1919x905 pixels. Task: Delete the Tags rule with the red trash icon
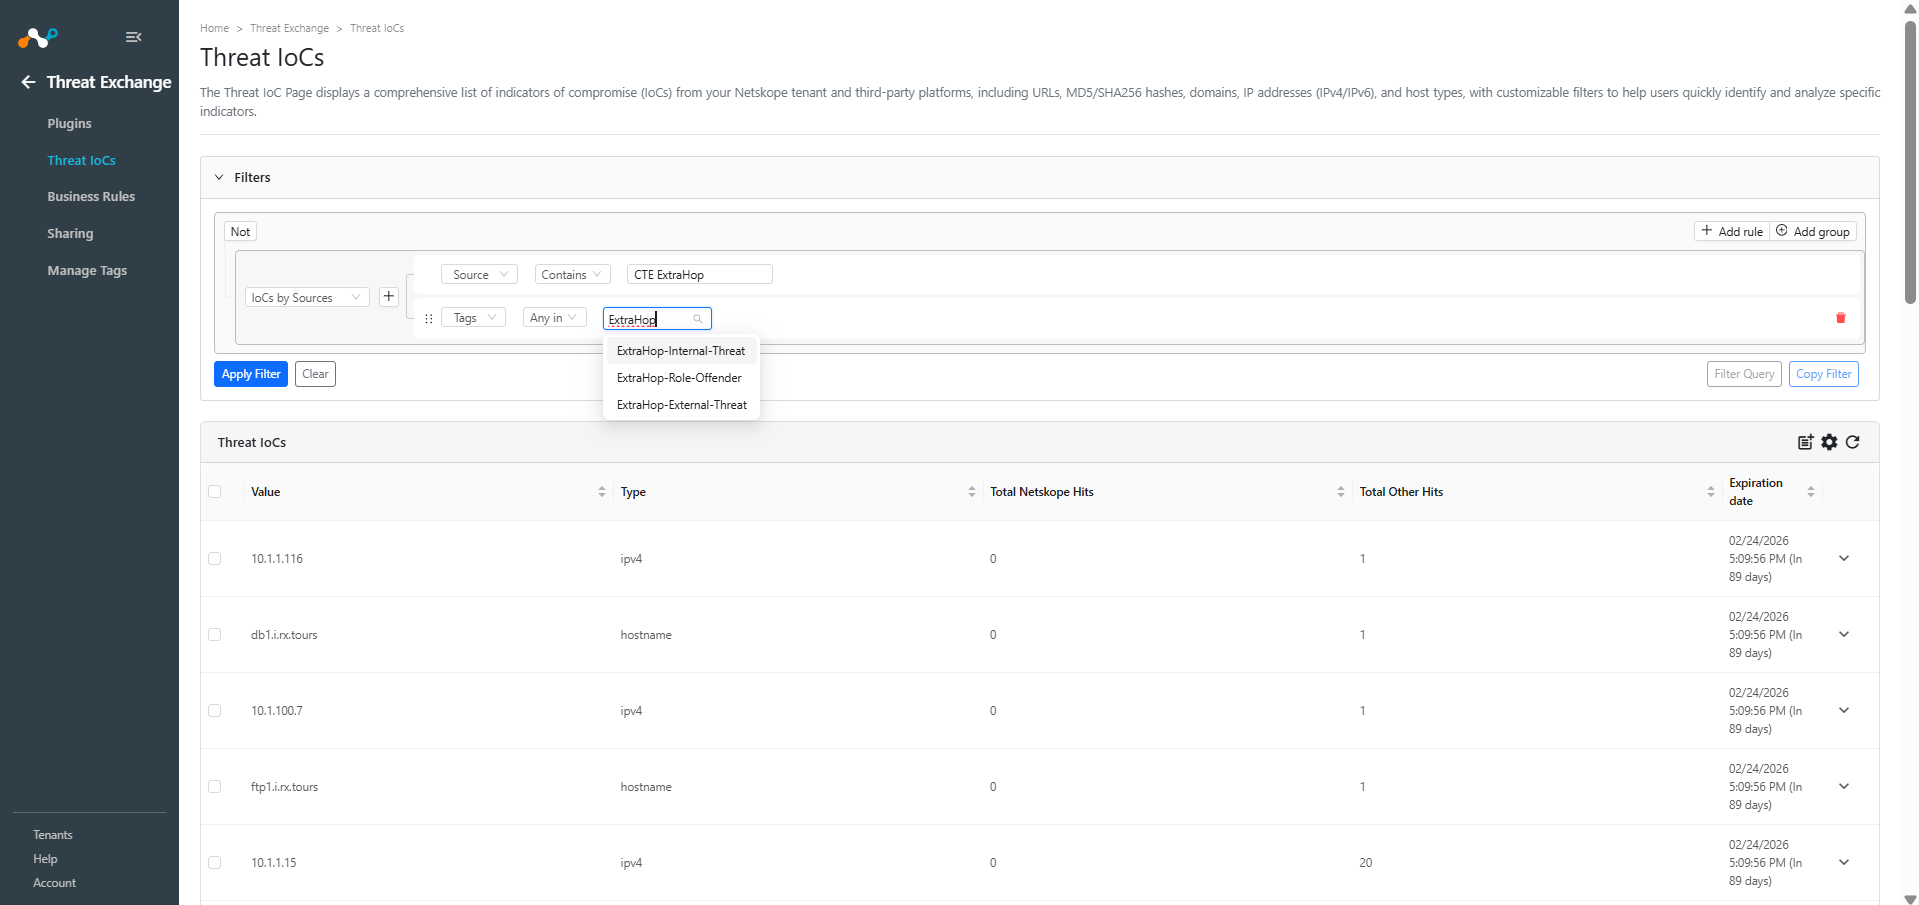(x=1840, y=318)
